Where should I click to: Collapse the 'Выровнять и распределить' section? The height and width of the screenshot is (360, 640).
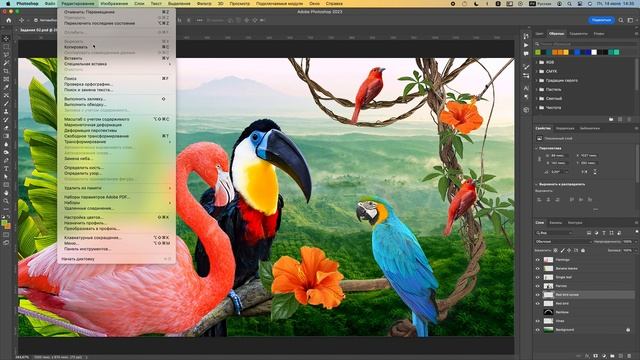(x=537, y=184)
